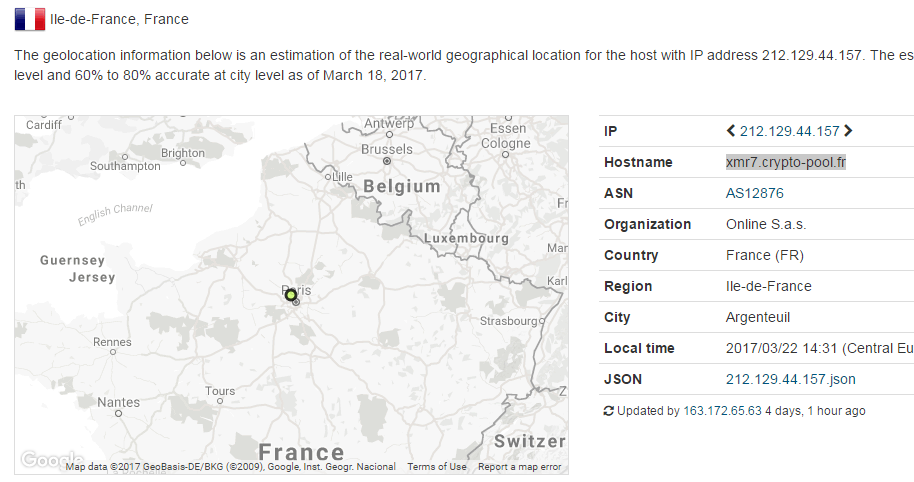Open the 212.129.44.157.json link
The height and width of the screenshot is (482, 914).
pos(790,379)
